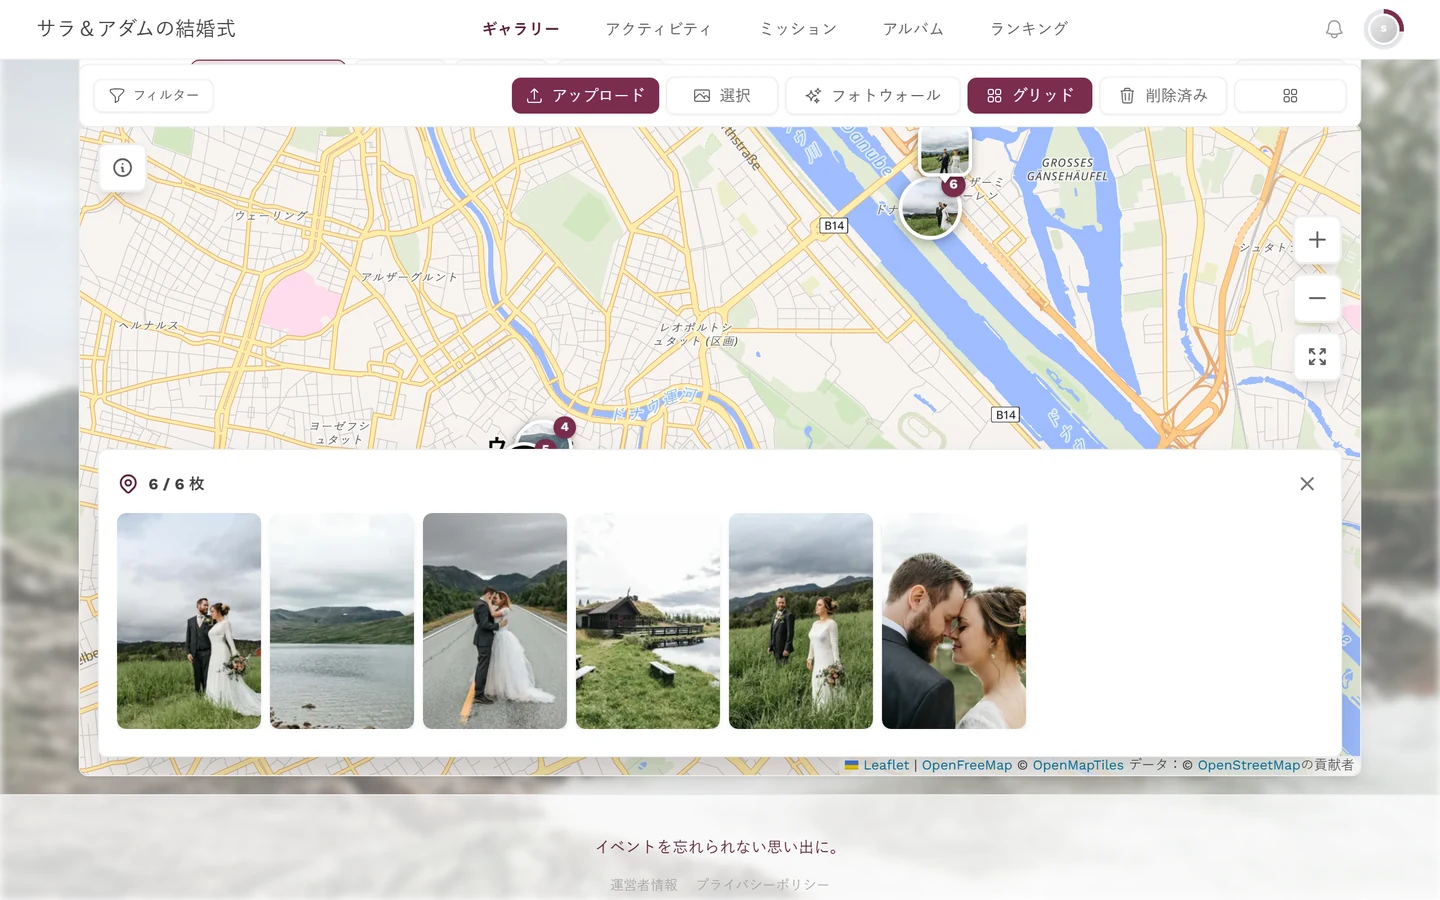
Task: Click the アップロード upload button
Action: click(x=585, y=96)
